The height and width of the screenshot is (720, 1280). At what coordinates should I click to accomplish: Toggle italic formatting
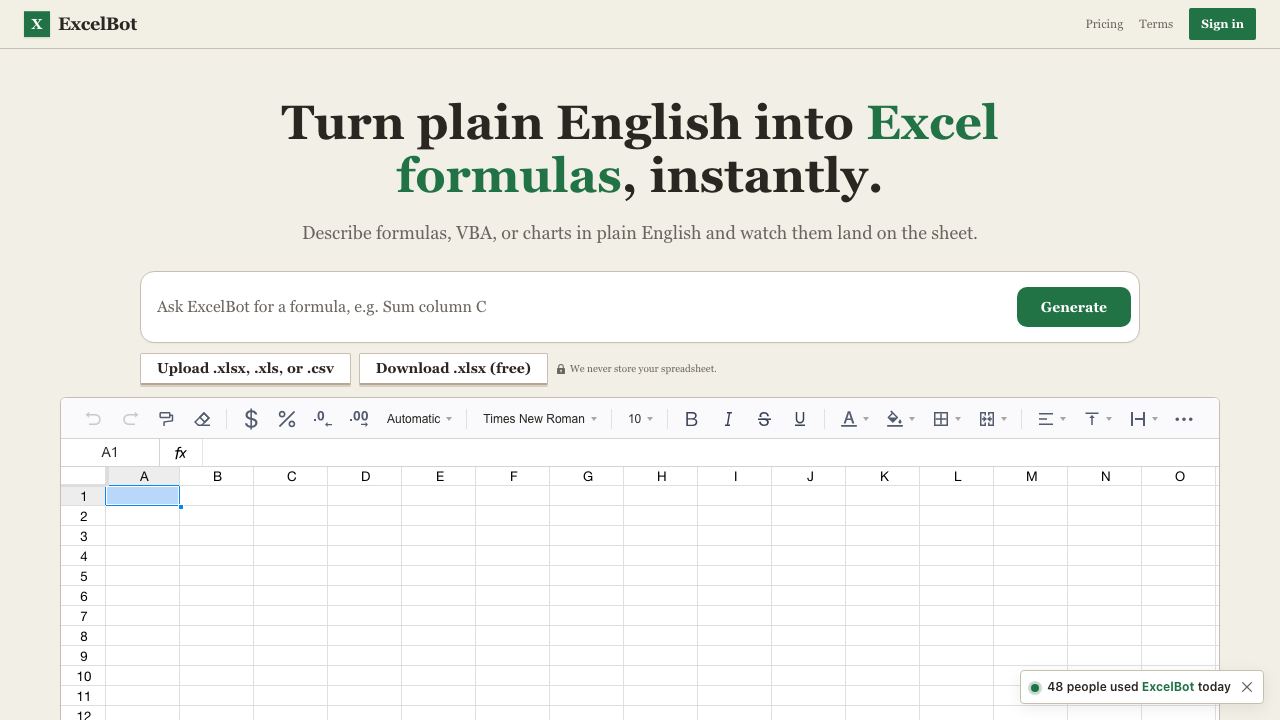[x=727, y=419]
